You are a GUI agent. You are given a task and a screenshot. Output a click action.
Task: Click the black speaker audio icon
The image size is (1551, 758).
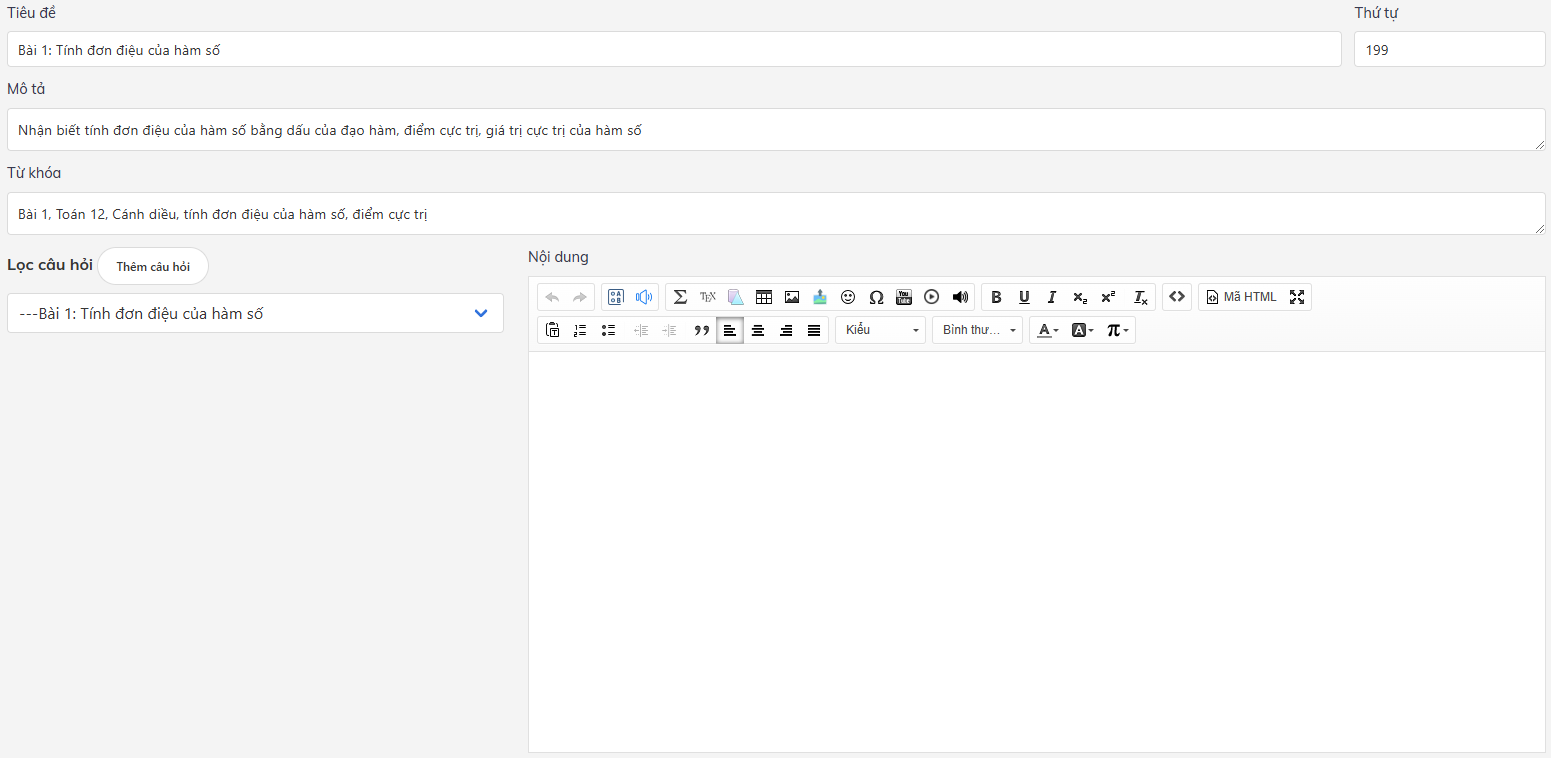(960, 297)
